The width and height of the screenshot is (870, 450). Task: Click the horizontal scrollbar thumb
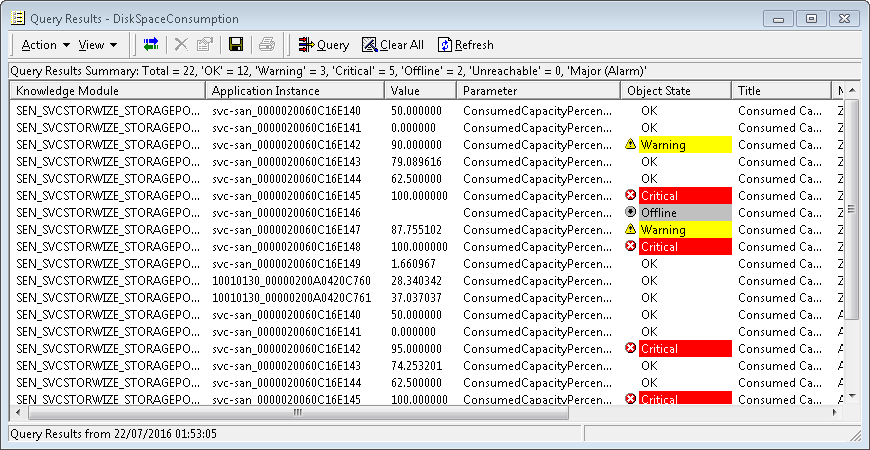click(298, 412)
